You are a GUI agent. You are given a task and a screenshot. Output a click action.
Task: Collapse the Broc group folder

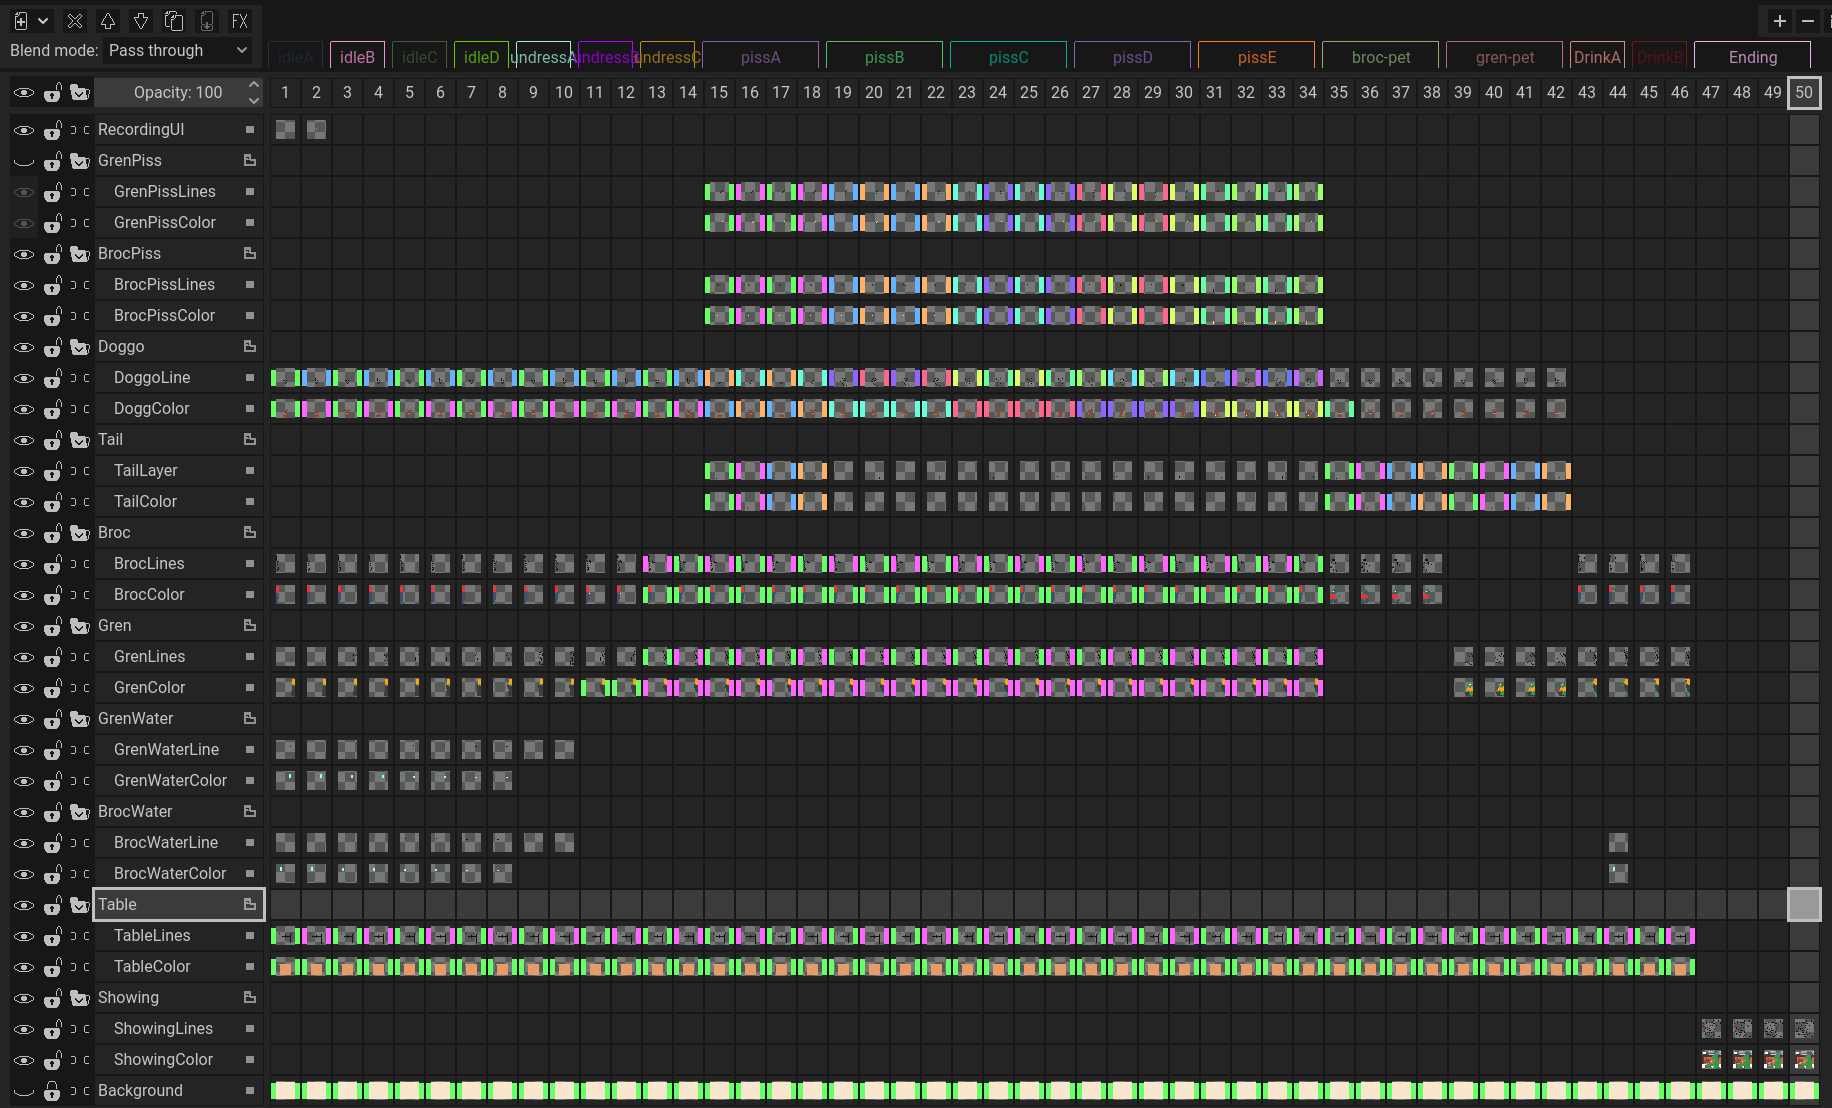click(x=80, y=533)
